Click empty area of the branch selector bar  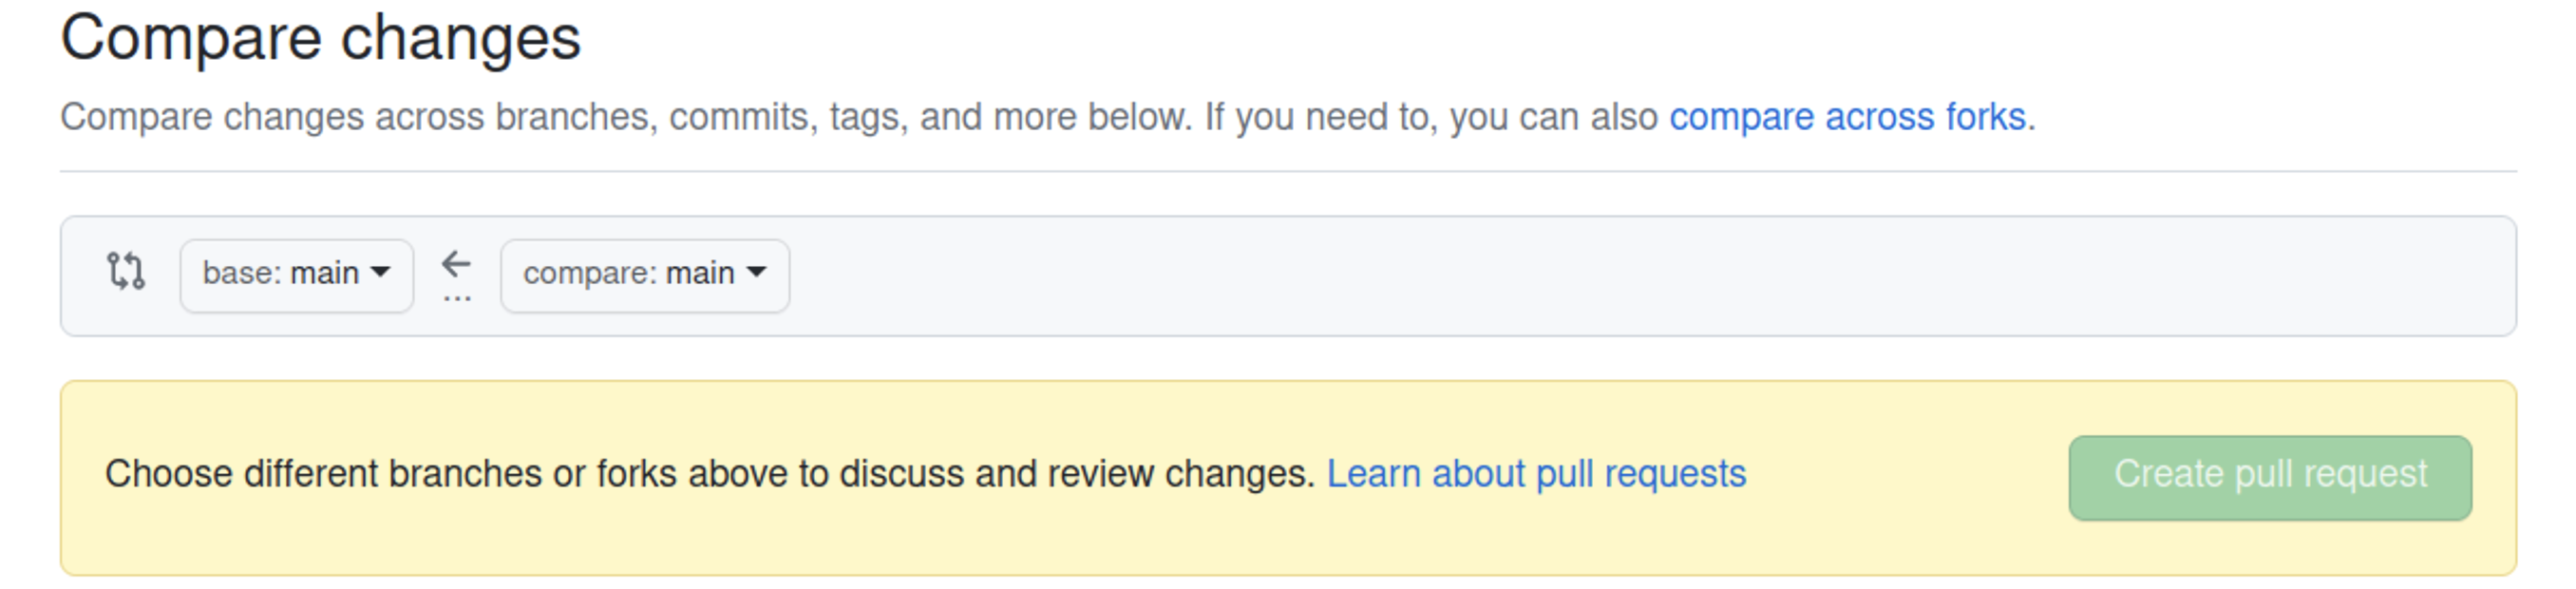point(1600,276)
